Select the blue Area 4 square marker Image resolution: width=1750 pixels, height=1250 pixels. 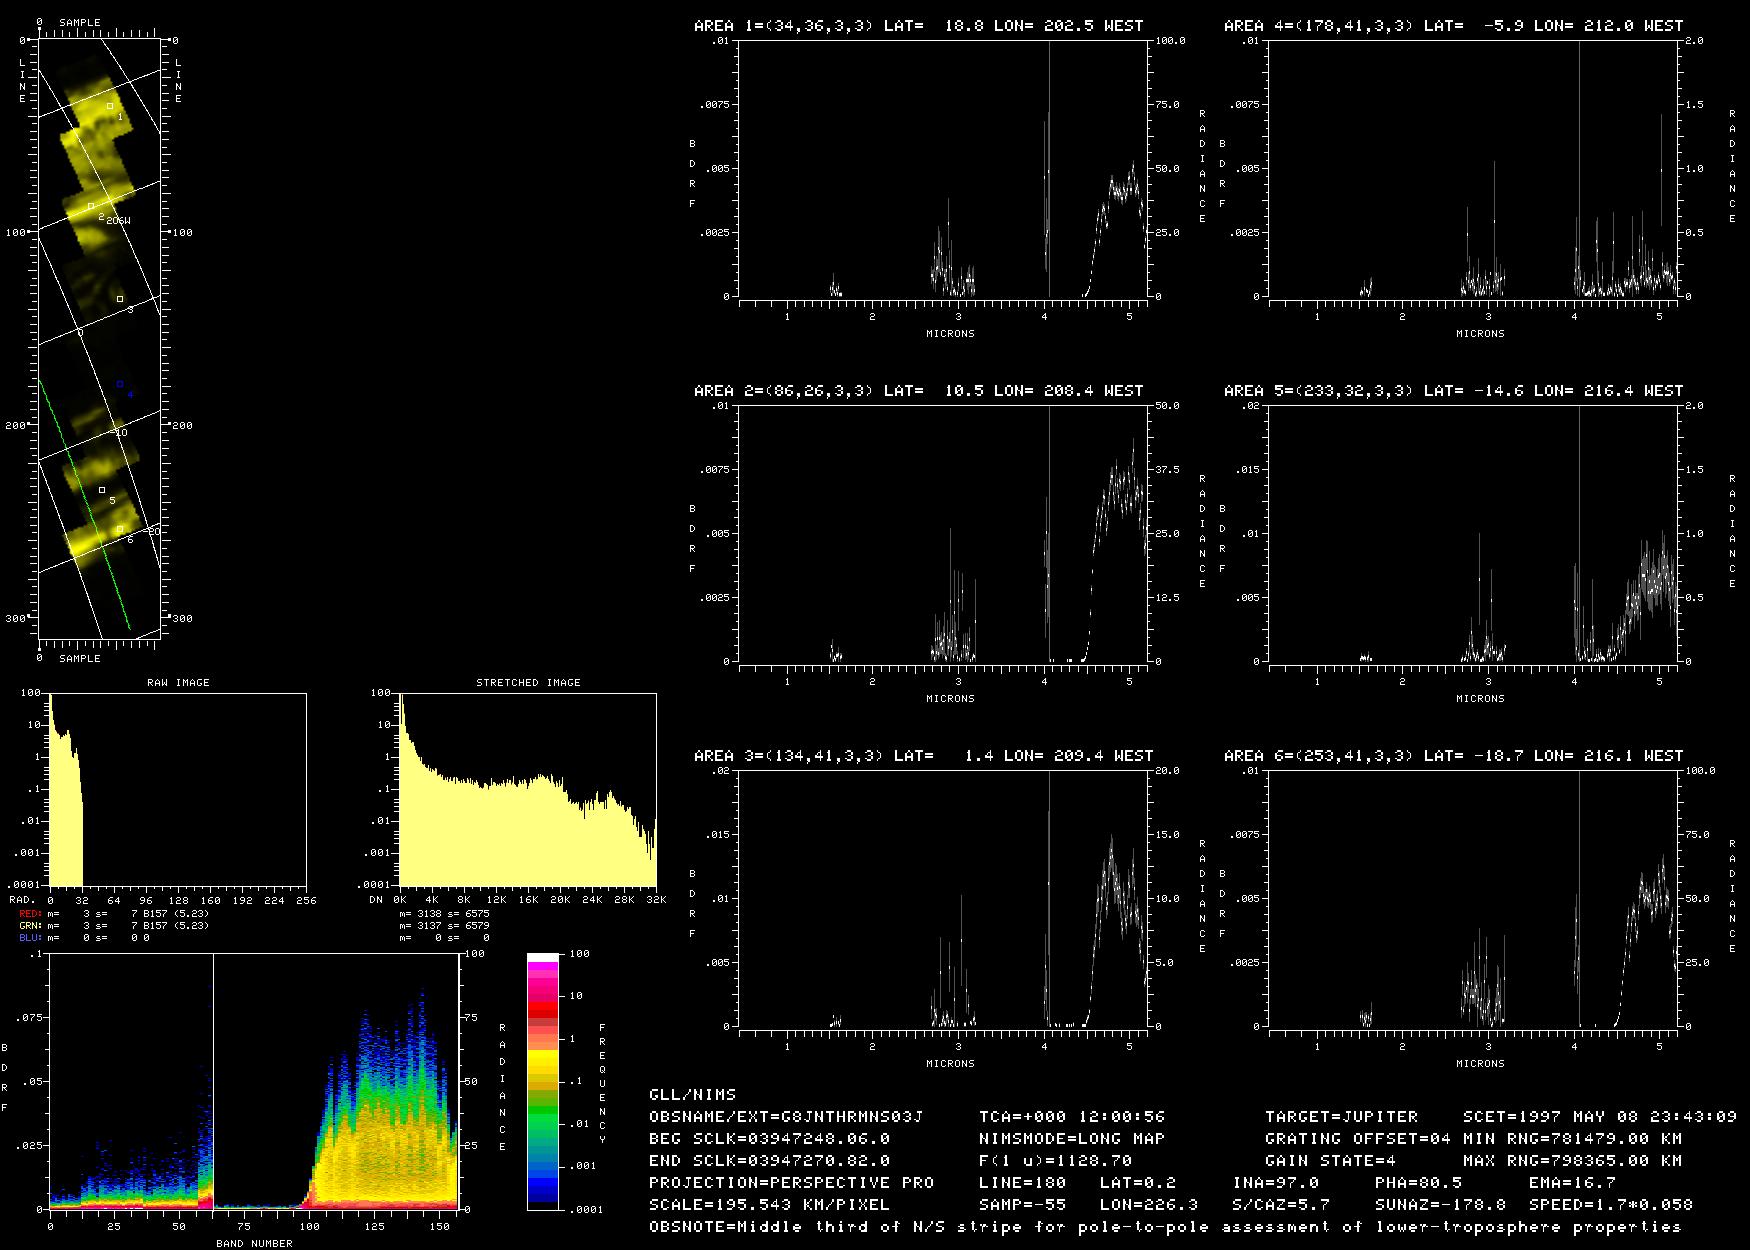[119, 384]
